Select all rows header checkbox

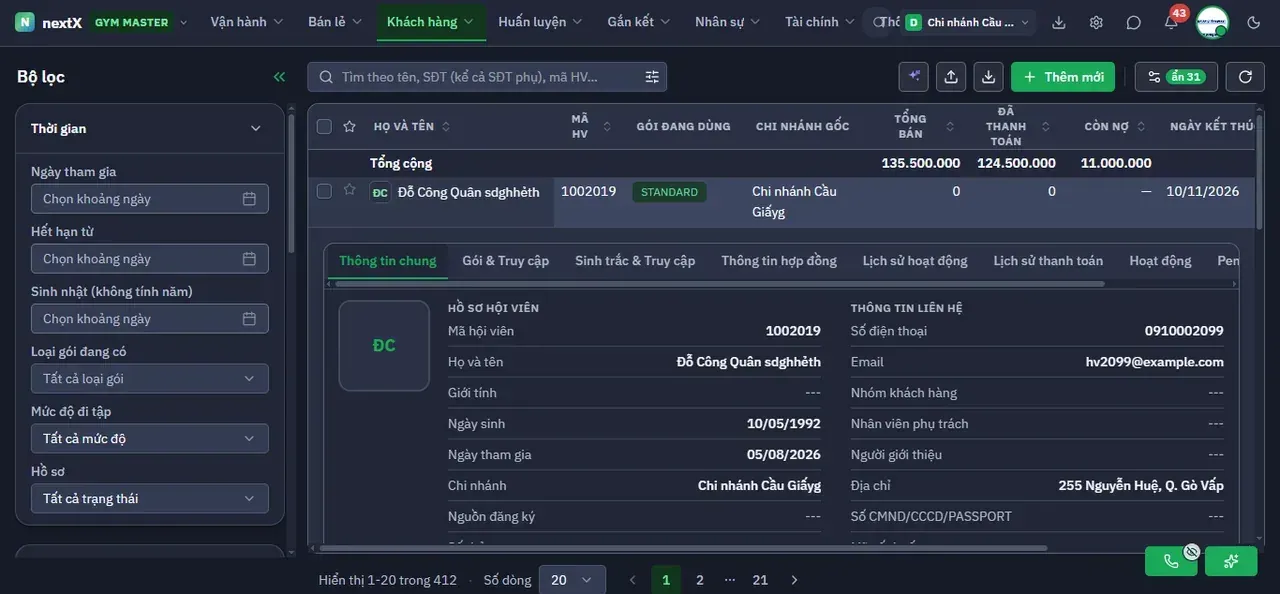tap(324, 126)
